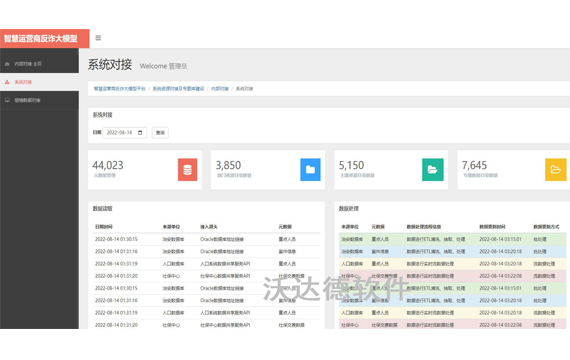Viewport: 570px width, 360px height.
Task: Click the 数据更新时间 column header
Action: coord(492,227)
